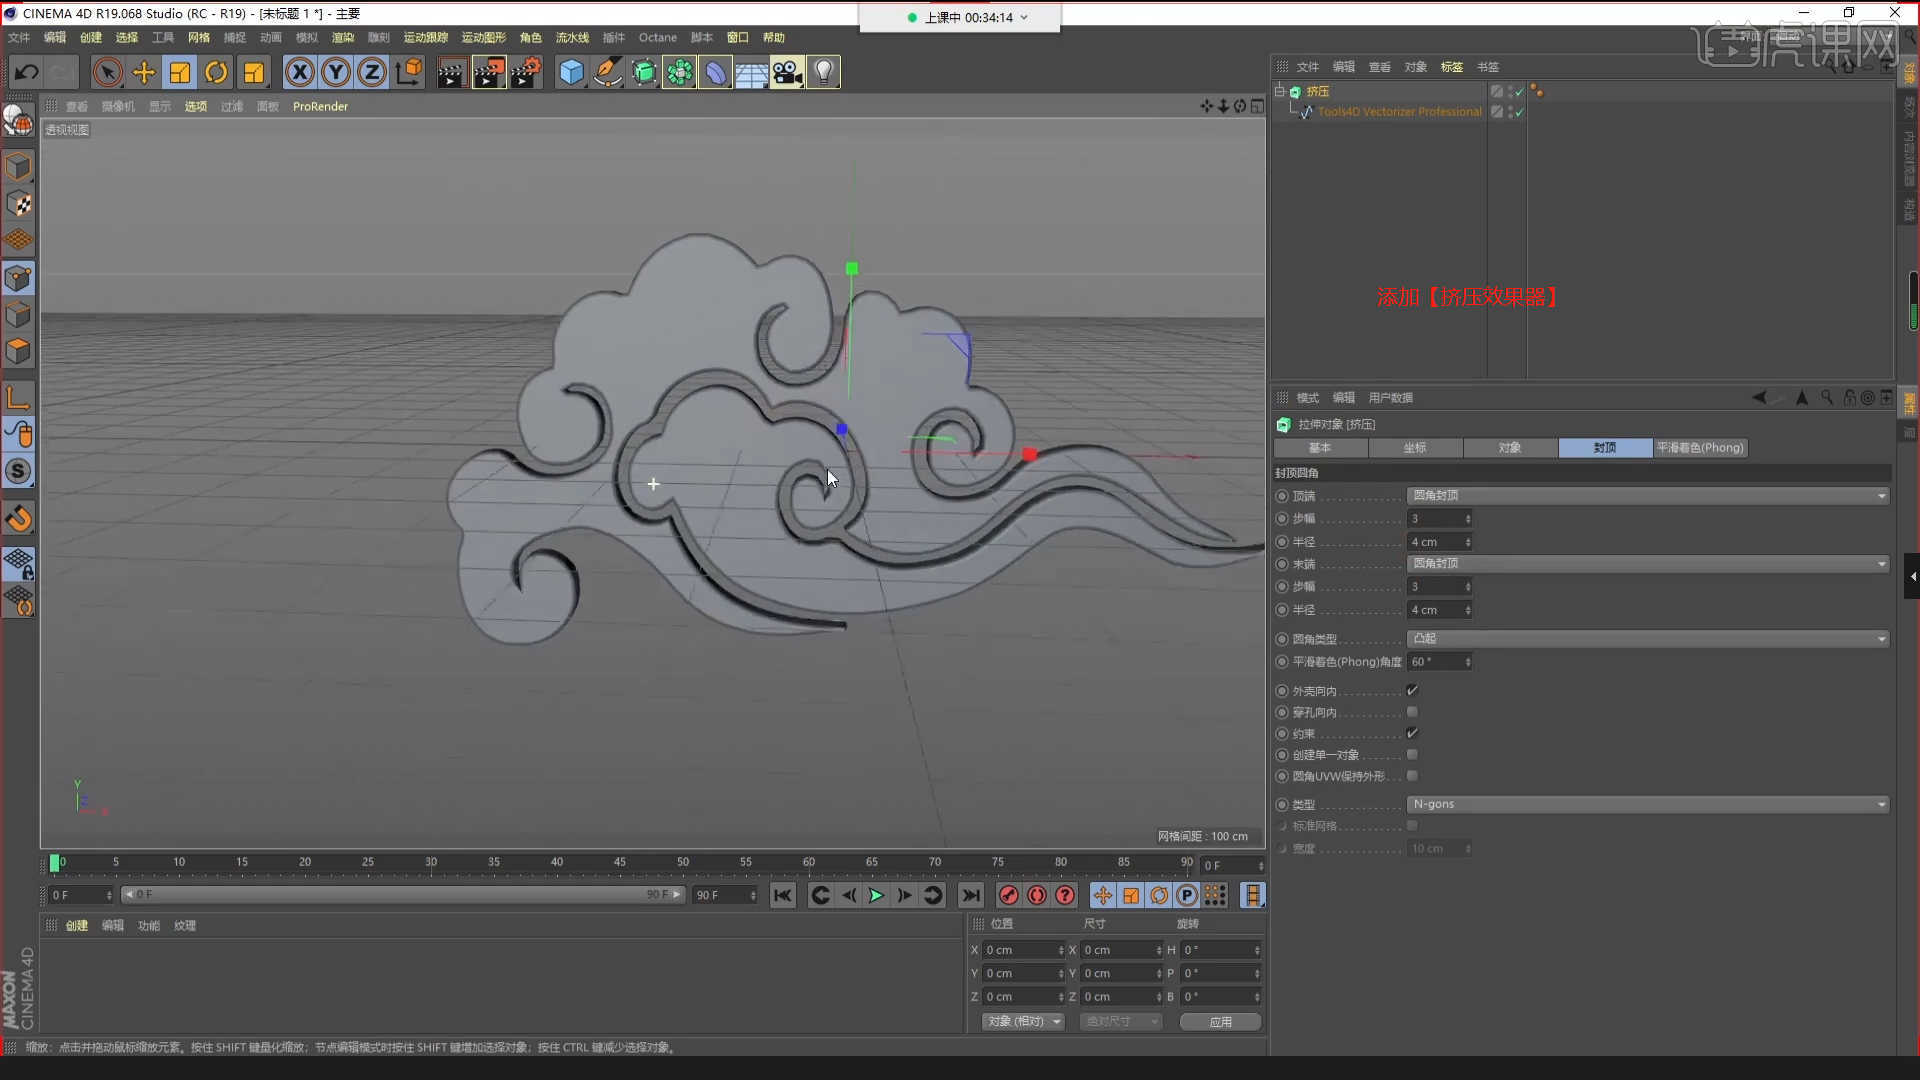Viewport: 1920px width, 1080px height.
Task: Toggle the 挤压 object enable checkmark
Action: [1520, 91]
